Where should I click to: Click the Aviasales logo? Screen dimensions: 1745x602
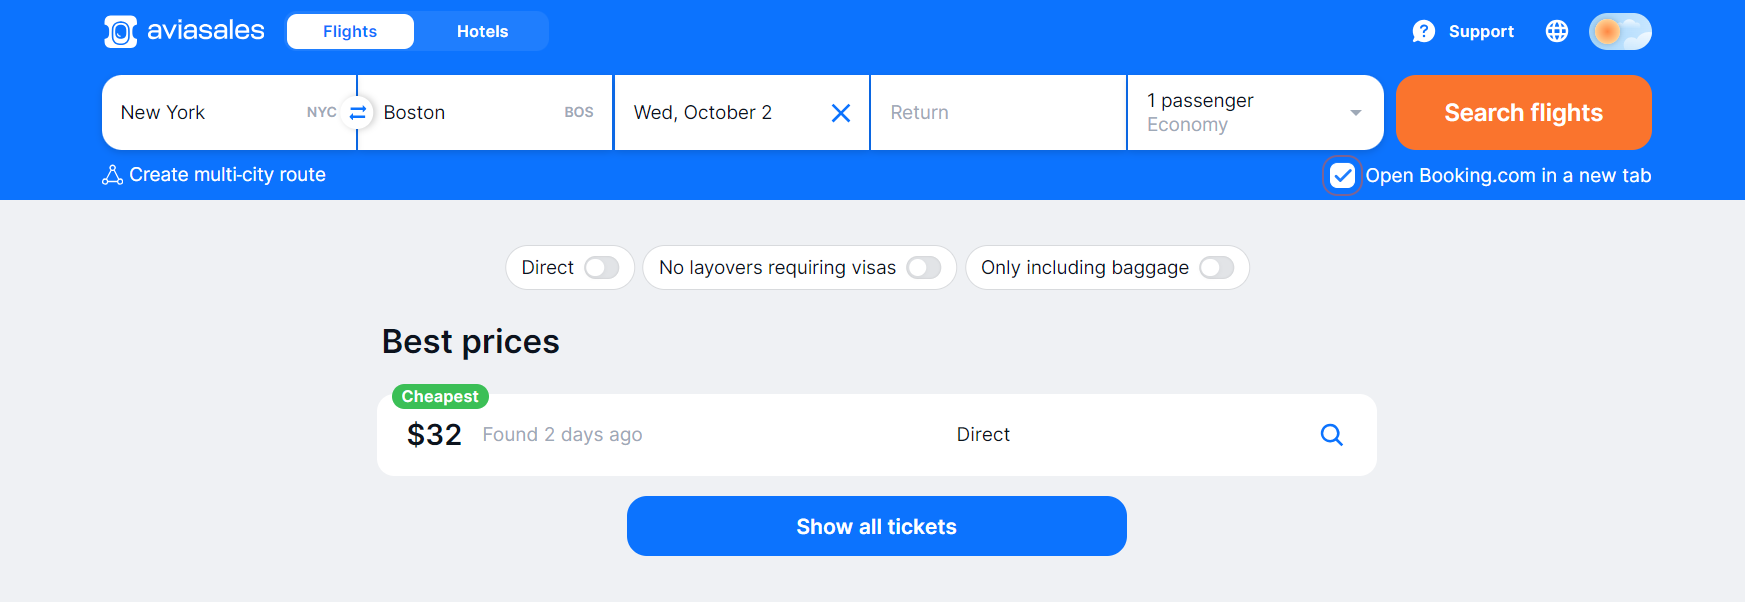point(184,31)
